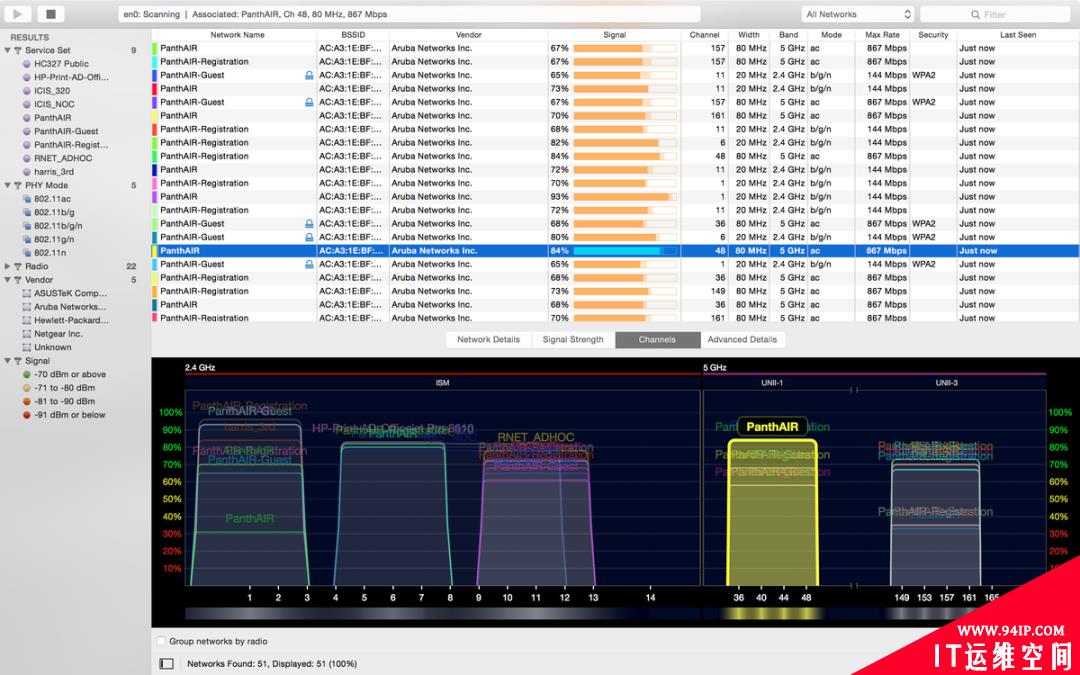Start scanning with the play button
The height and width of the screenshot is (675, 1080).
pyautogui.click(x=18, y=14)
